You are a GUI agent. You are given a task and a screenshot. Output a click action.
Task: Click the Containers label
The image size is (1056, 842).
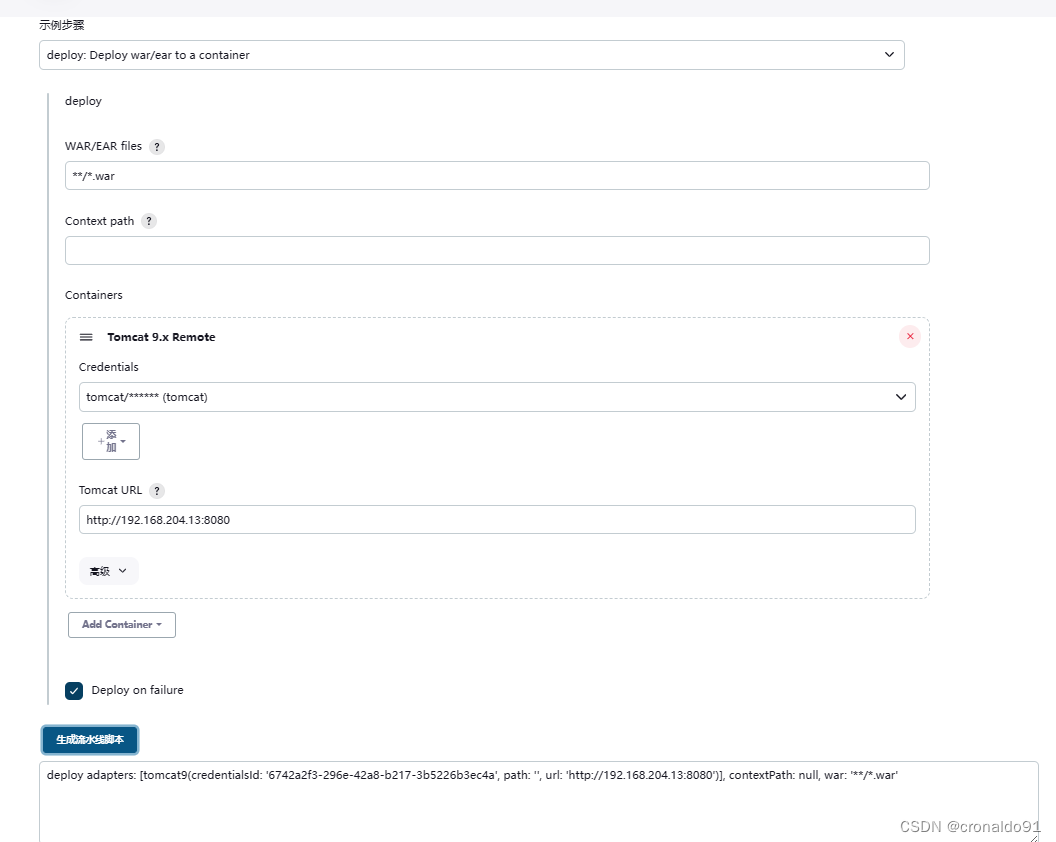pos(94,295)
